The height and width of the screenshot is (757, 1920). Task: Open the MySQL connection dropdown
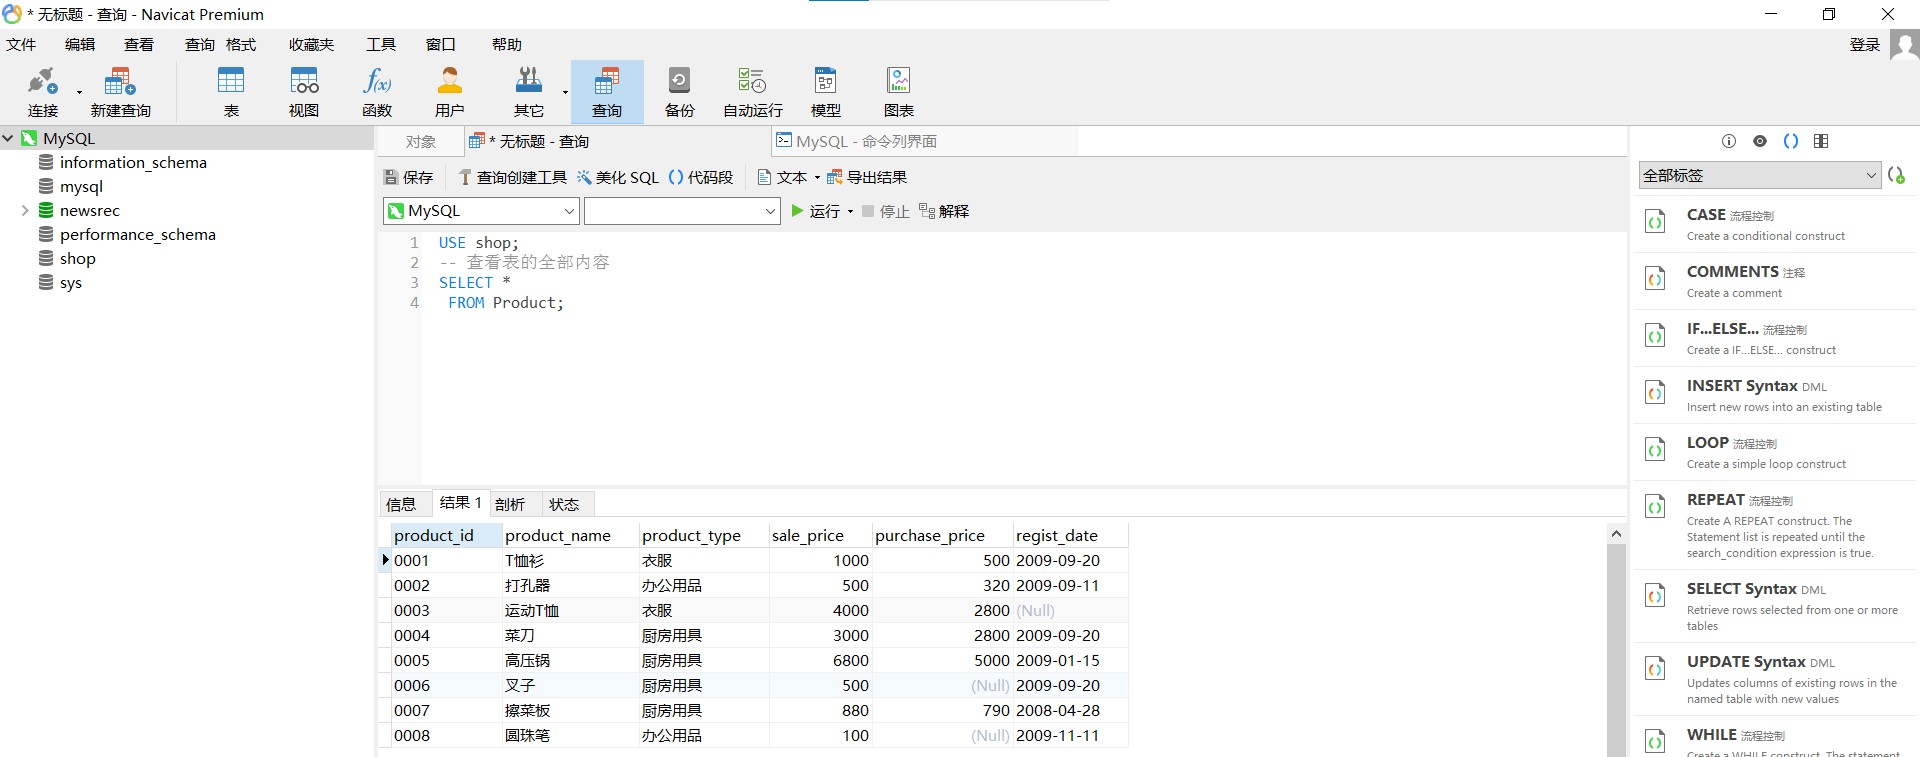point(481,211)
